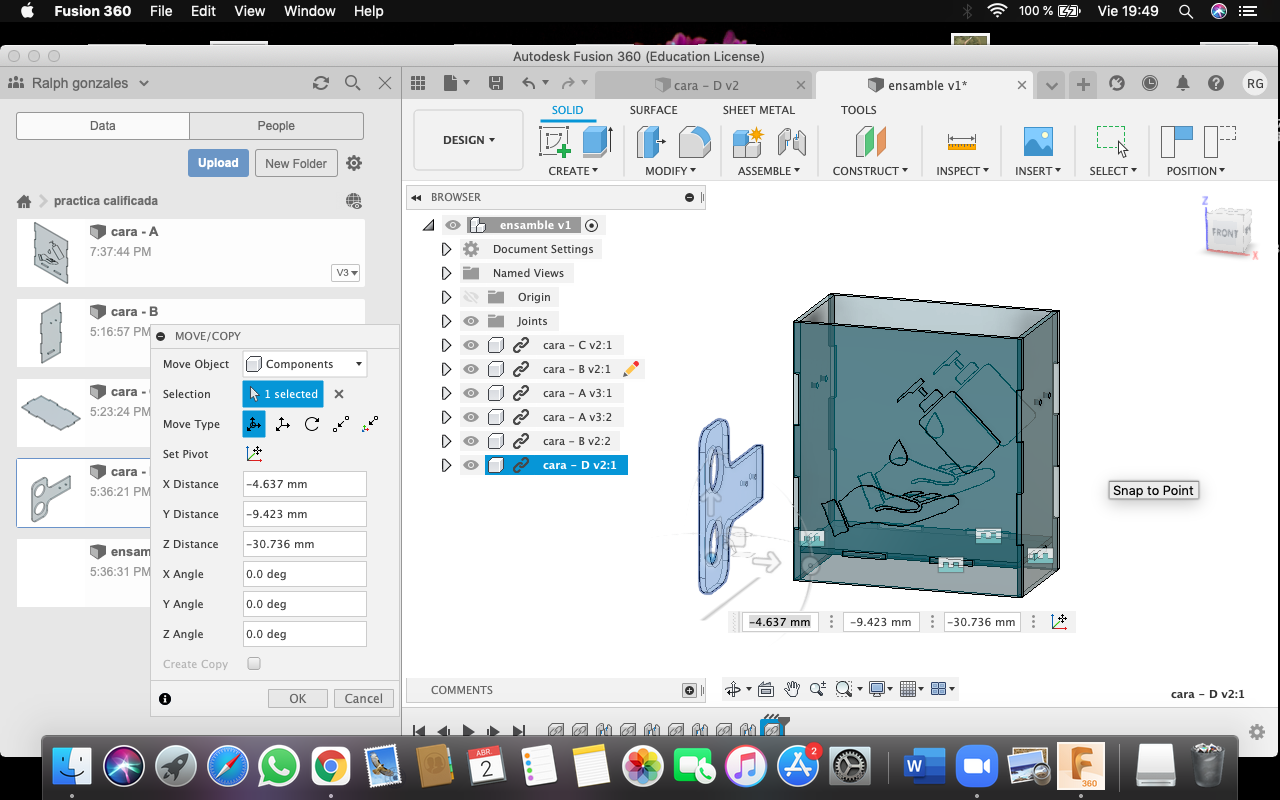Viewport: 1280px width, 800px height.
Task: Expand the Named Views node
Action: click(447, 273)
